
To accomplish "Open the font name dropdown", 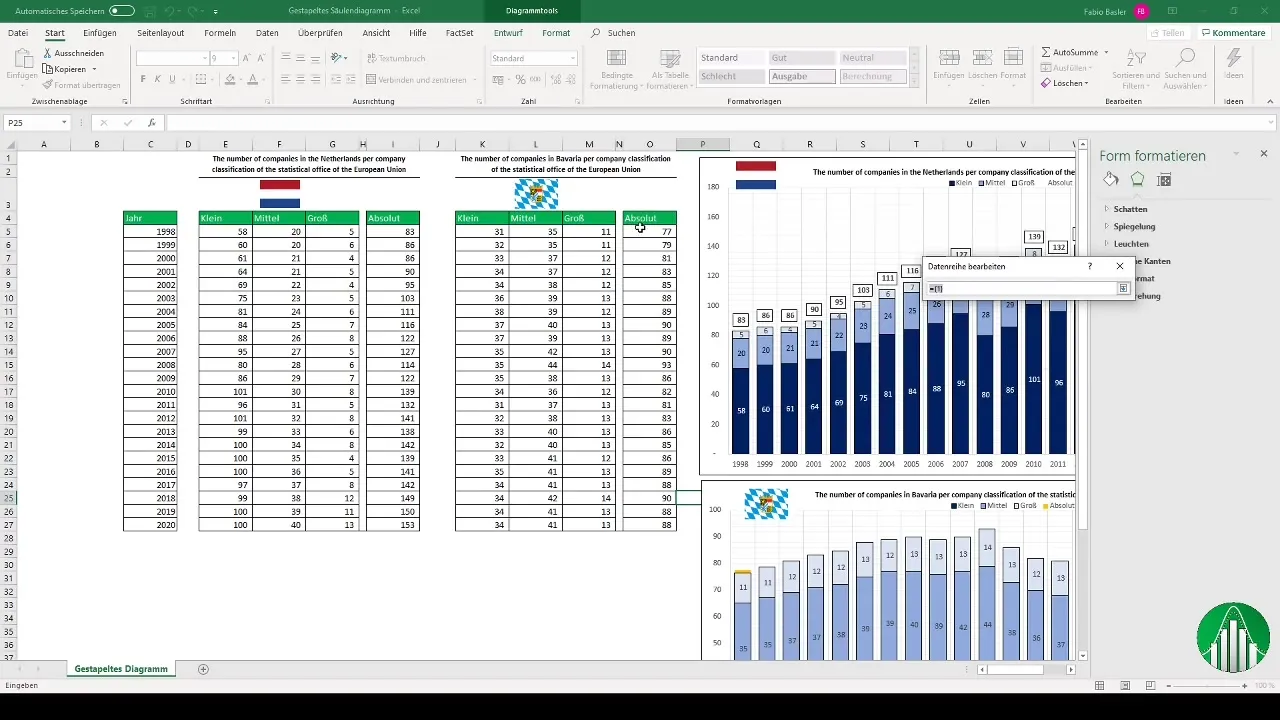I will pyautogui.click(x=203, y=58).
